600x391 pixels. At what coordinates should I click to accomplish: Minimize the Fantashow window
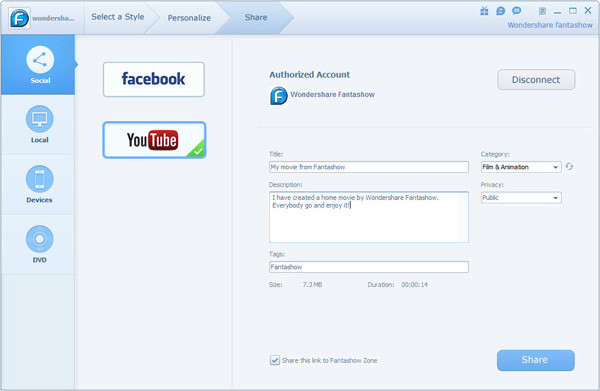click(x=558, y=12)
